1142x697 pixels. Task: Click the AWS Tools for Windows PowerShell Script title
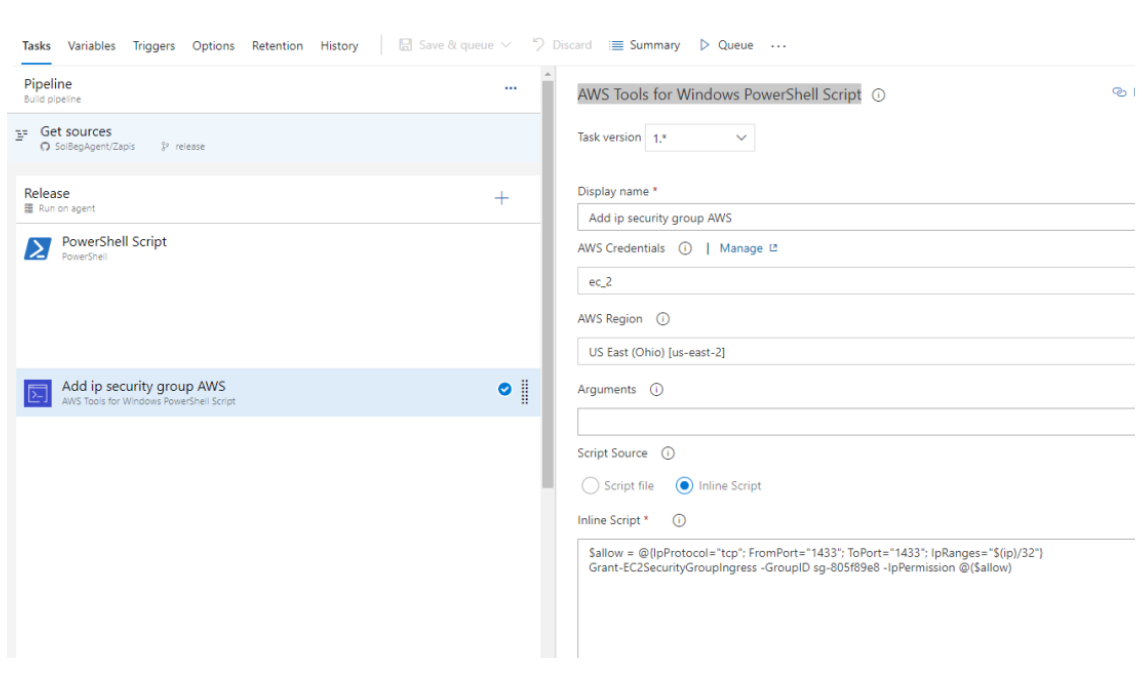(720, 95)
